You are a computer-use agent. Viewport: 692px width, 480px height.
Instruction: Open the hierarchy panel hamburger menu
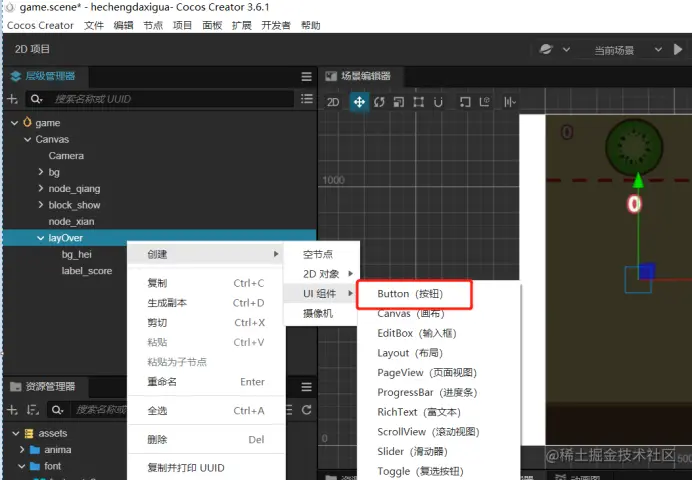point(306,77)
